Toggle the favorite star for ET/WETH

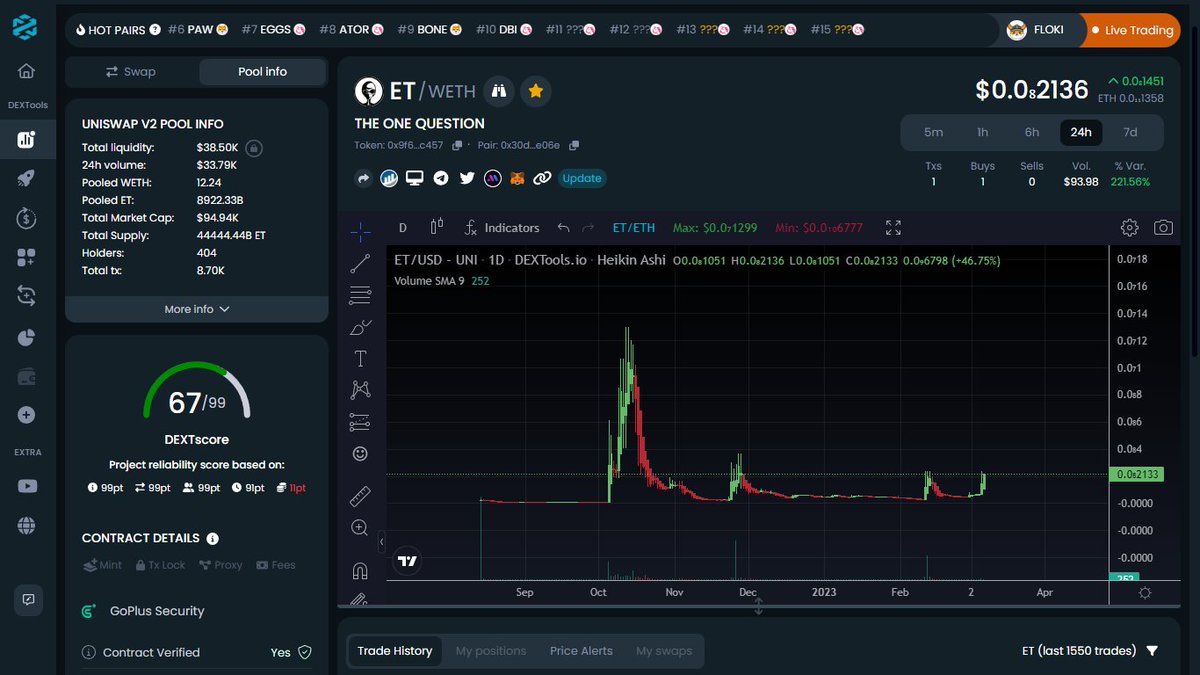[x=536, y=92]
